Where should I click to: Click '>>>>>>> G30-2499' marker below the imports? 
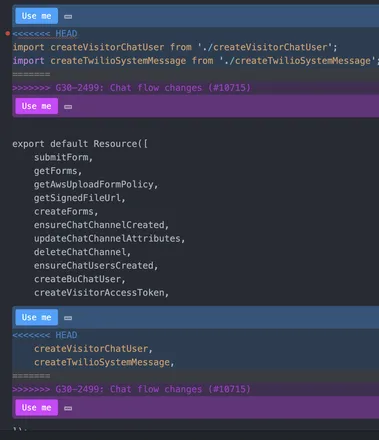131,88
